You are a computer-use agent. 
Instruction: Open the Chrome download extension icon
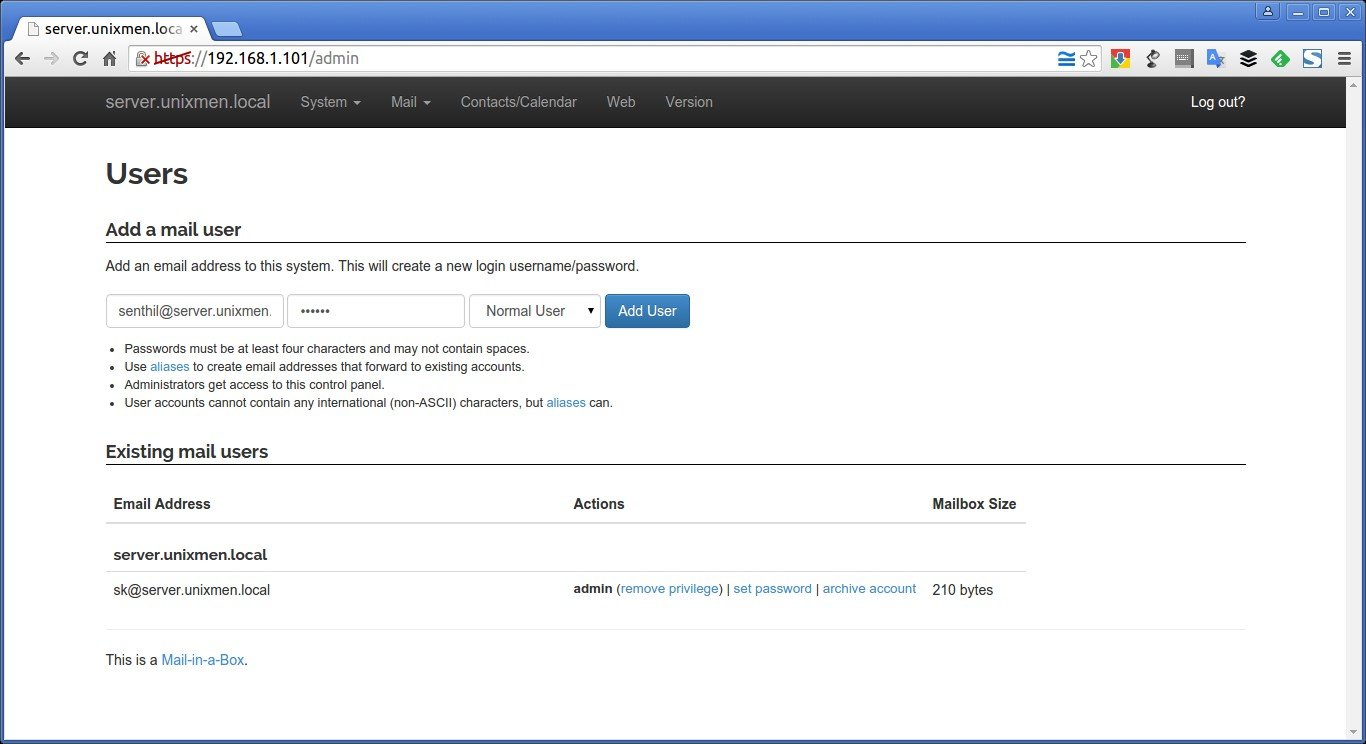[1120, 58]
